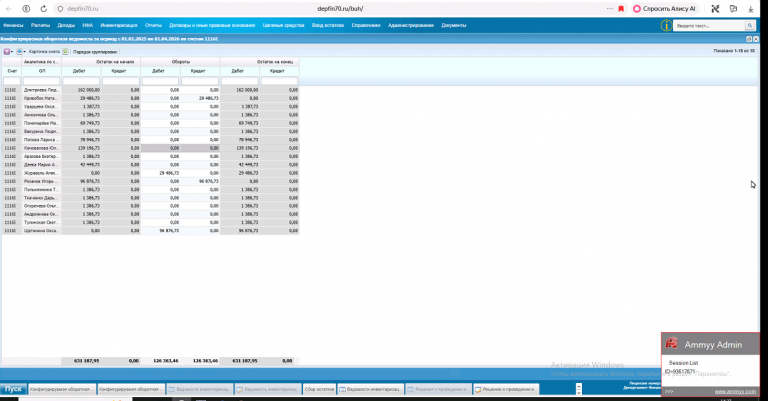
Task: Click Спросить Алису AI button
Action: click(x=665, y=9)
